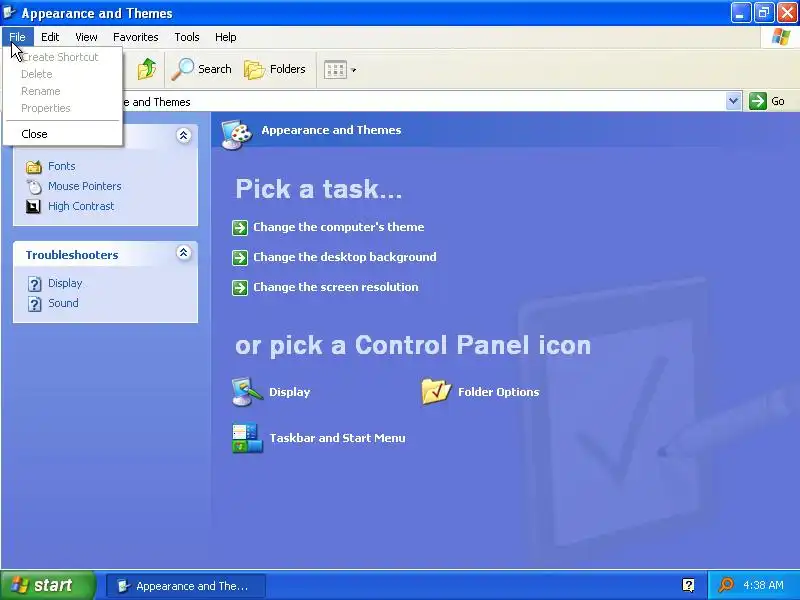Click the greyed Rename menu entry
Screen dimensions: 800x600
click(x=63, y=91)
